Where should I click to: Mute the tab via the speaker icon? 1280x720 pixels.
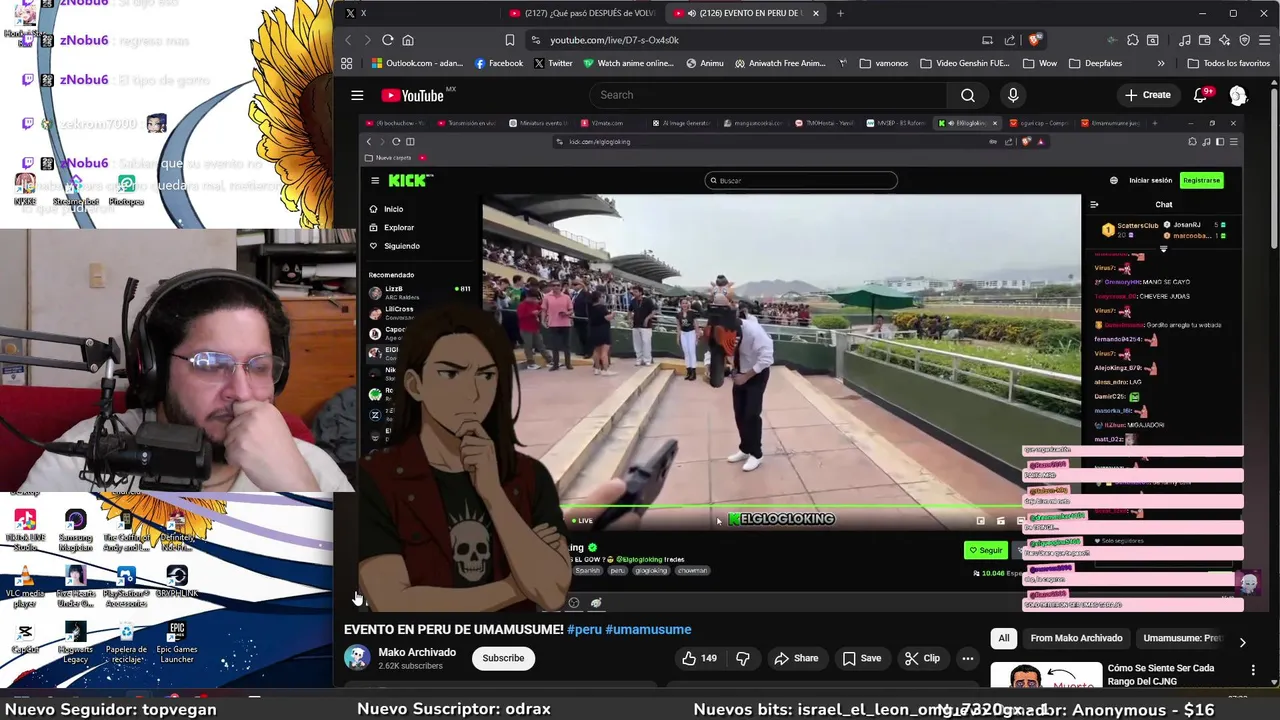(692, 13)
